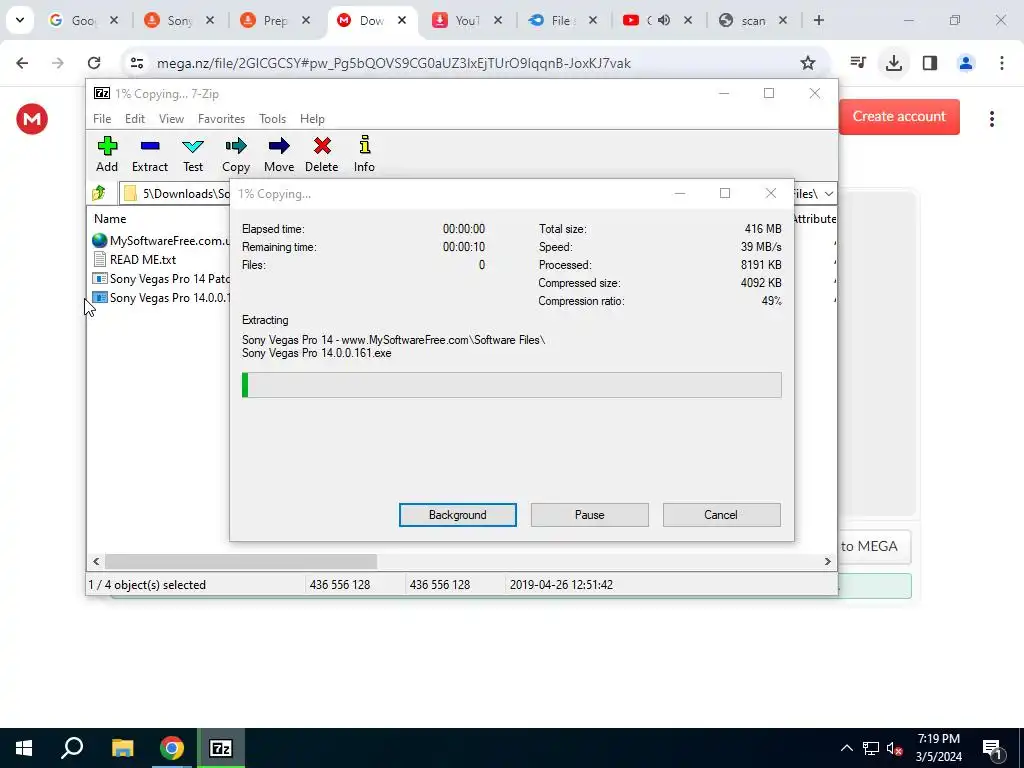The width and height of the screenshot is (1024, 768).
Task: Click the Chrome address bar URL
Action: point(394,63)
